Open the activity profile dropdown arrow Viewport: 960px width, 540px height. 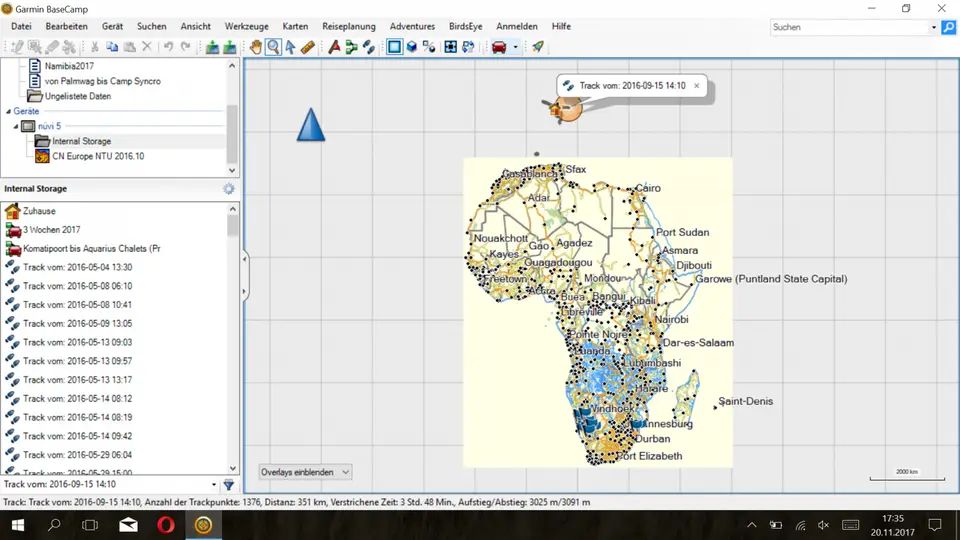516,47
